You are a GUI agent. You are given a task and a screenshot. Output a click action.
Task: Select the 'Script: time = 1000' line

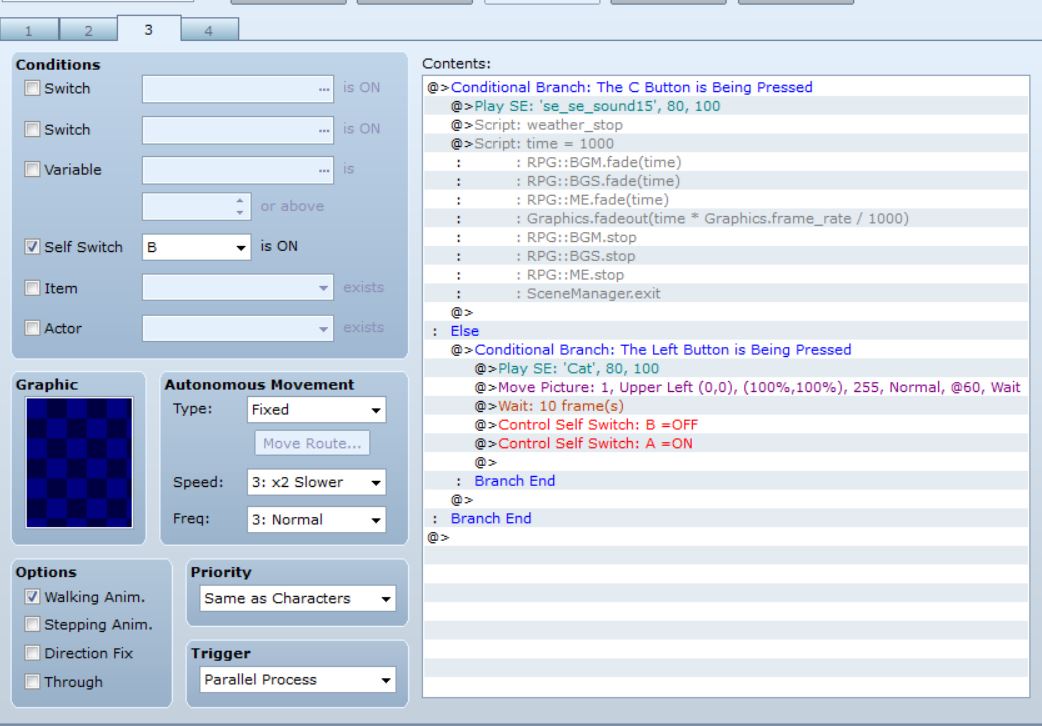coord(726,144)
